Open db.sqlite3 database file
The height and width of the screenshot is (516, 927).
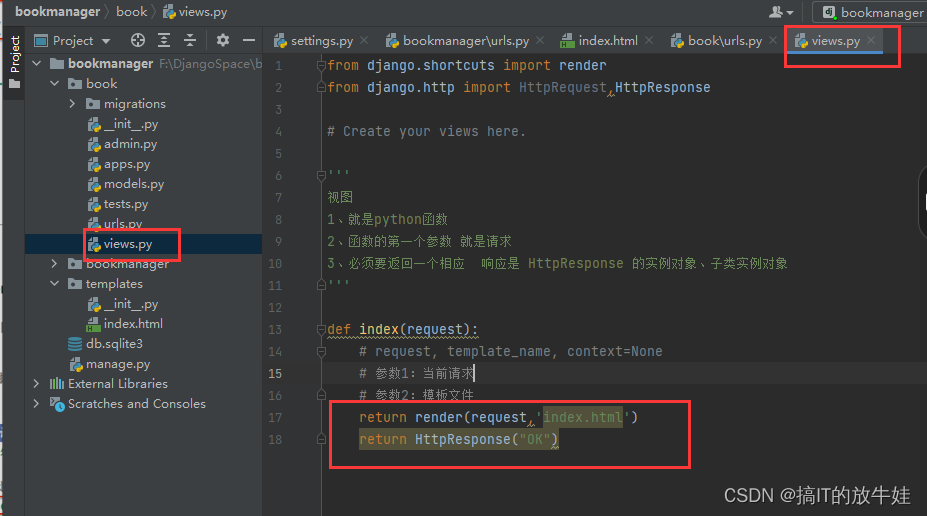105,343
